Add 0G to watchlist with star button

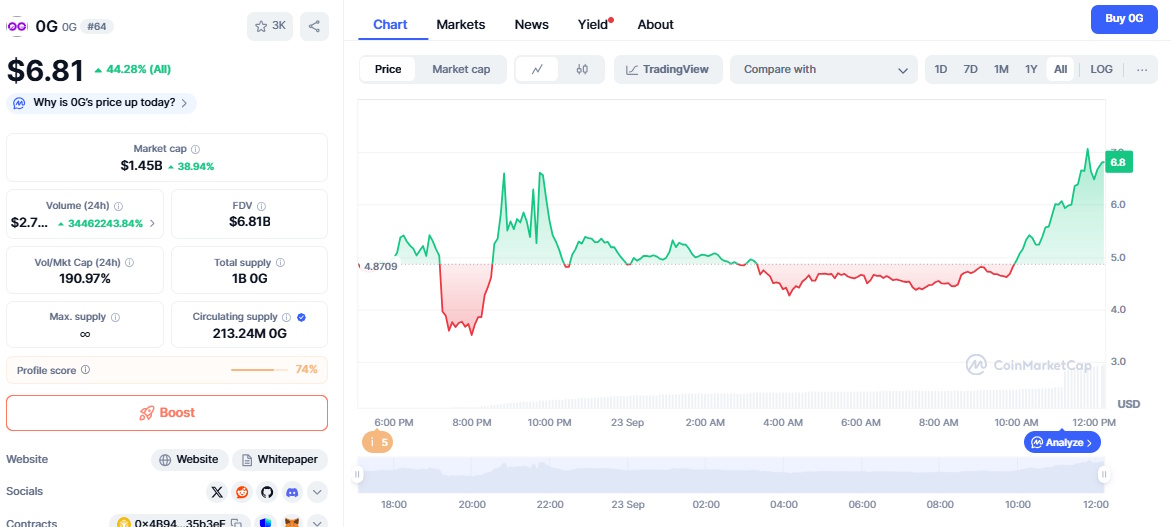(x=270, y=26)
